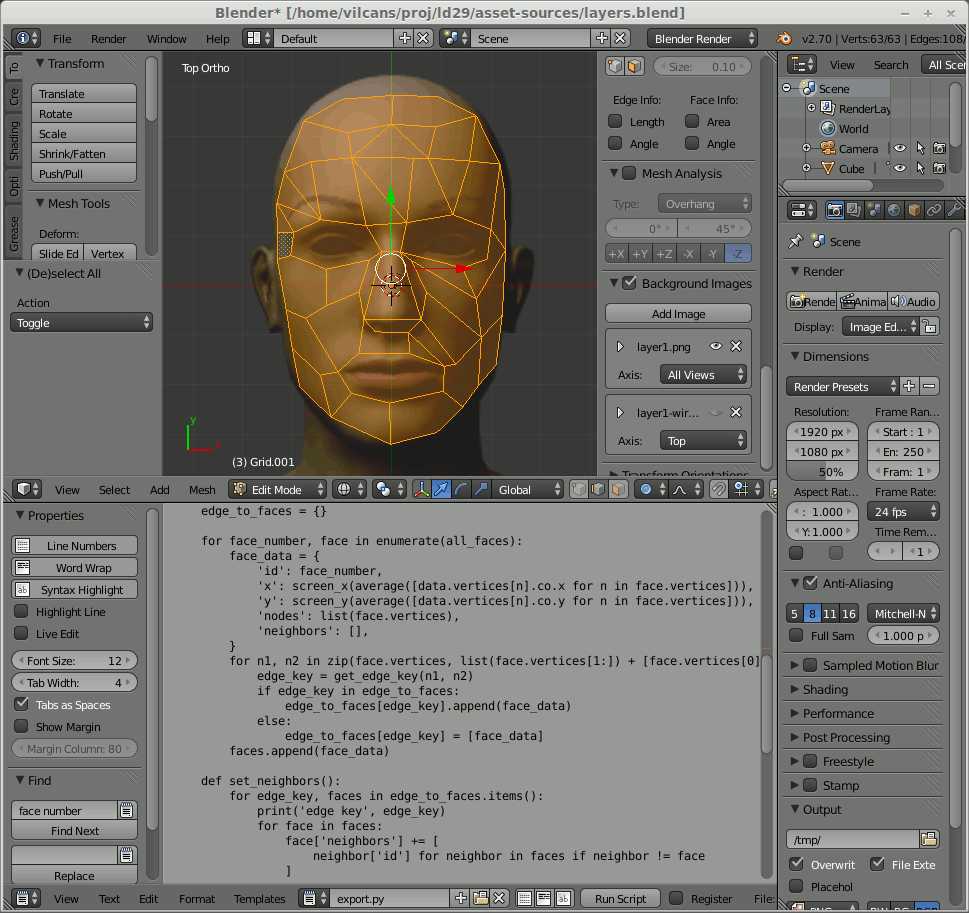Open Render Layers properties tab icon
The image size is (969, 913).
point(854,210)
